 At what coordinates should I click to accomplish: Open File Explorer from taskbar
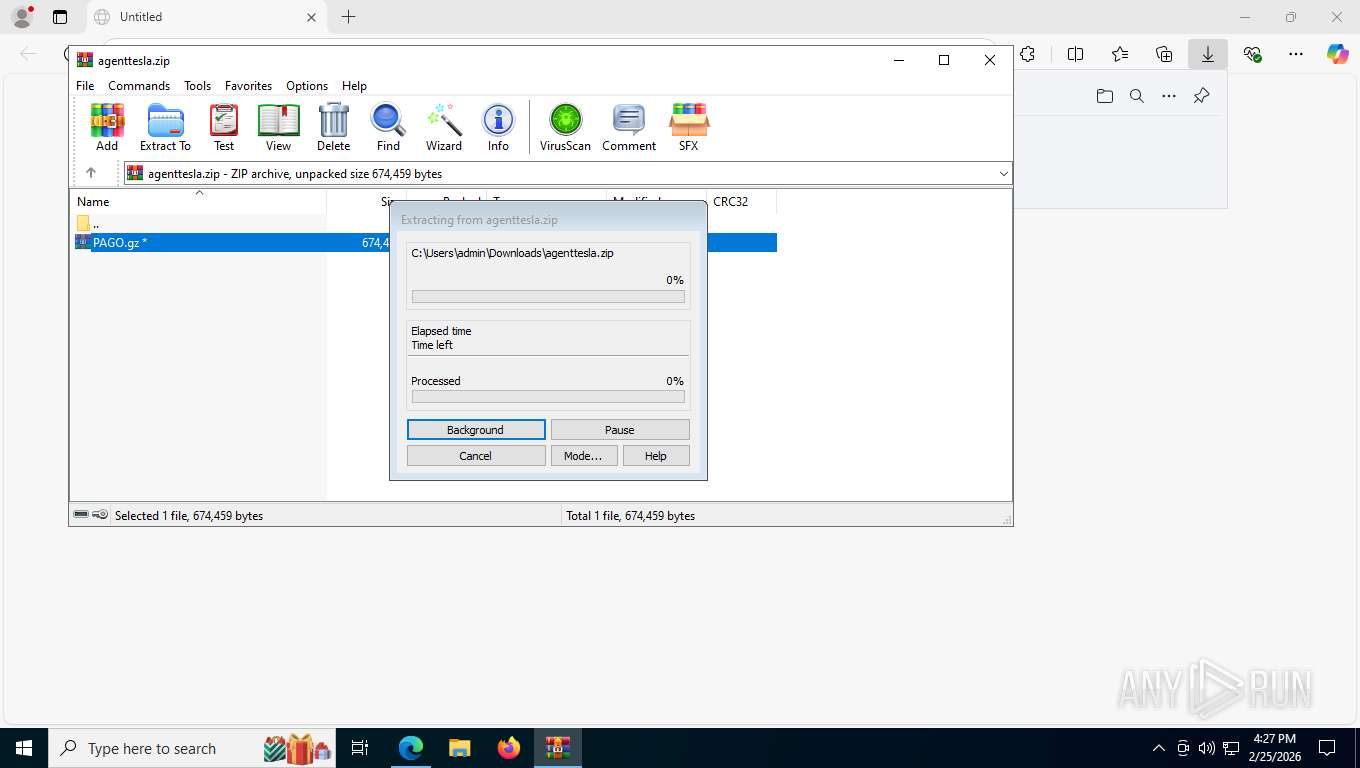pyautogui.click(x=460, y=748)
